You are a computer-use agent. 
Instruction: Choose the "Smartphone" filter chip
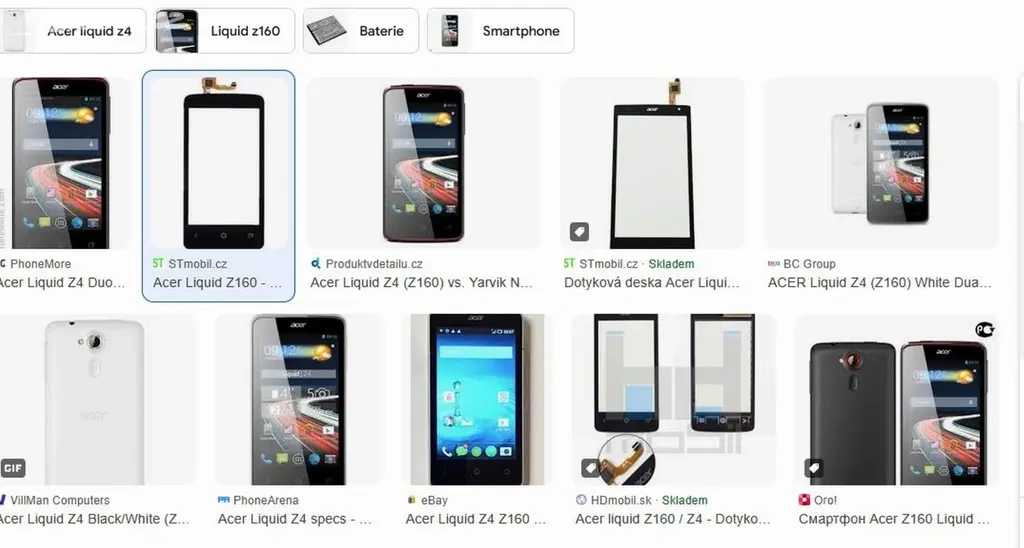pos(500,31)
